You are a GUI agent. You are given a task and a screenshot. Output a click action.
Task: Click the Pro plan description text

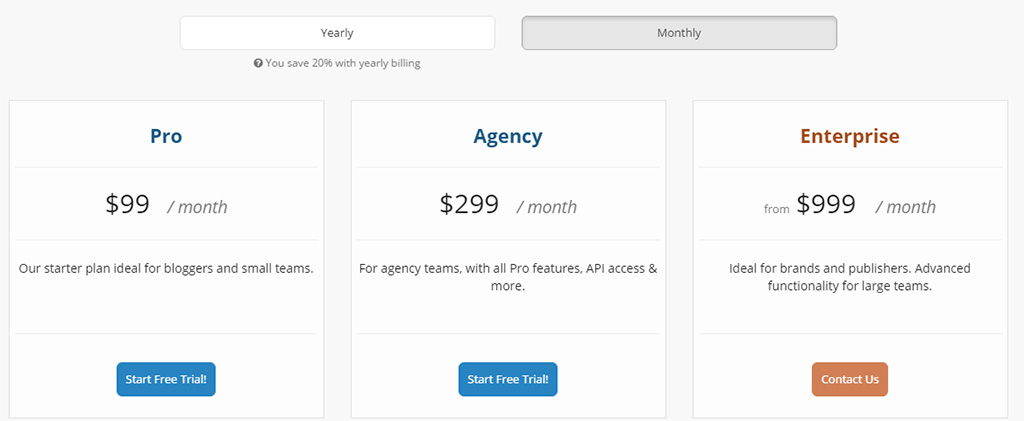166,268
